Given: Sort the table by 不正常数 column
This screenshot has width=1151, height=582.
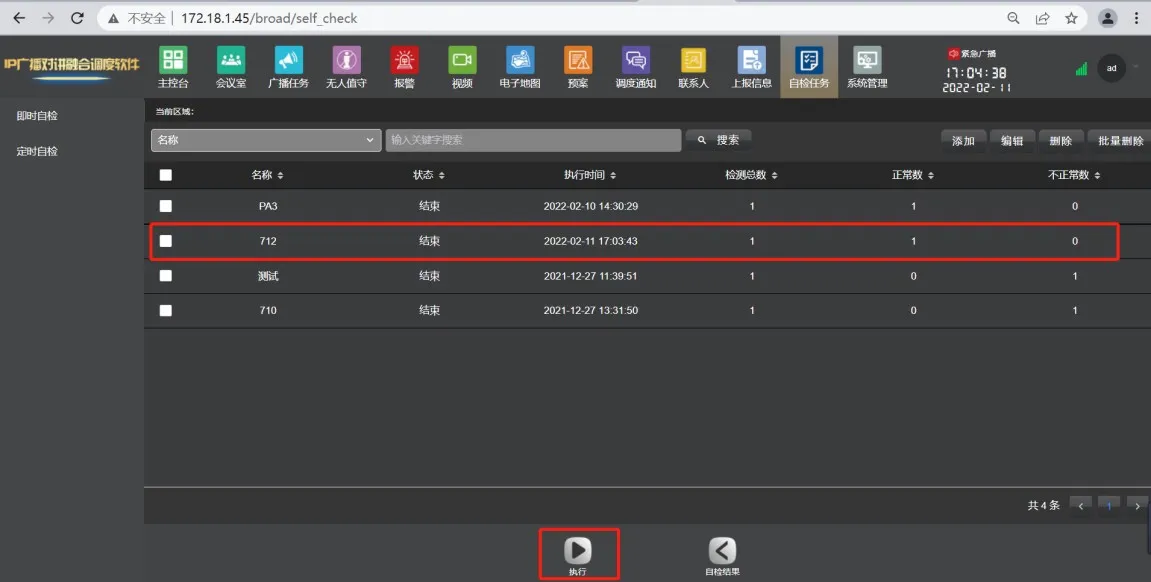Looking at the screenshot, I should [x=1074, y=174].
